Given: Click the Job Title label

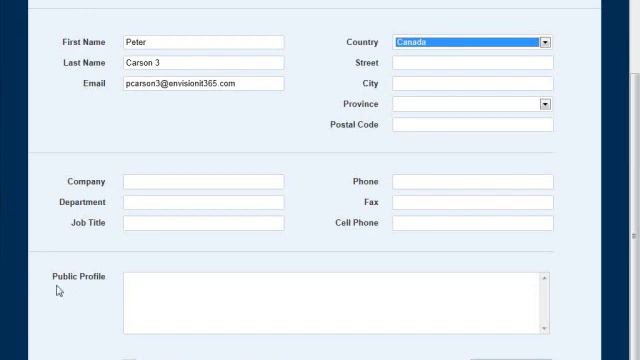Looking at the screenshot, I should tap(88, 223).
